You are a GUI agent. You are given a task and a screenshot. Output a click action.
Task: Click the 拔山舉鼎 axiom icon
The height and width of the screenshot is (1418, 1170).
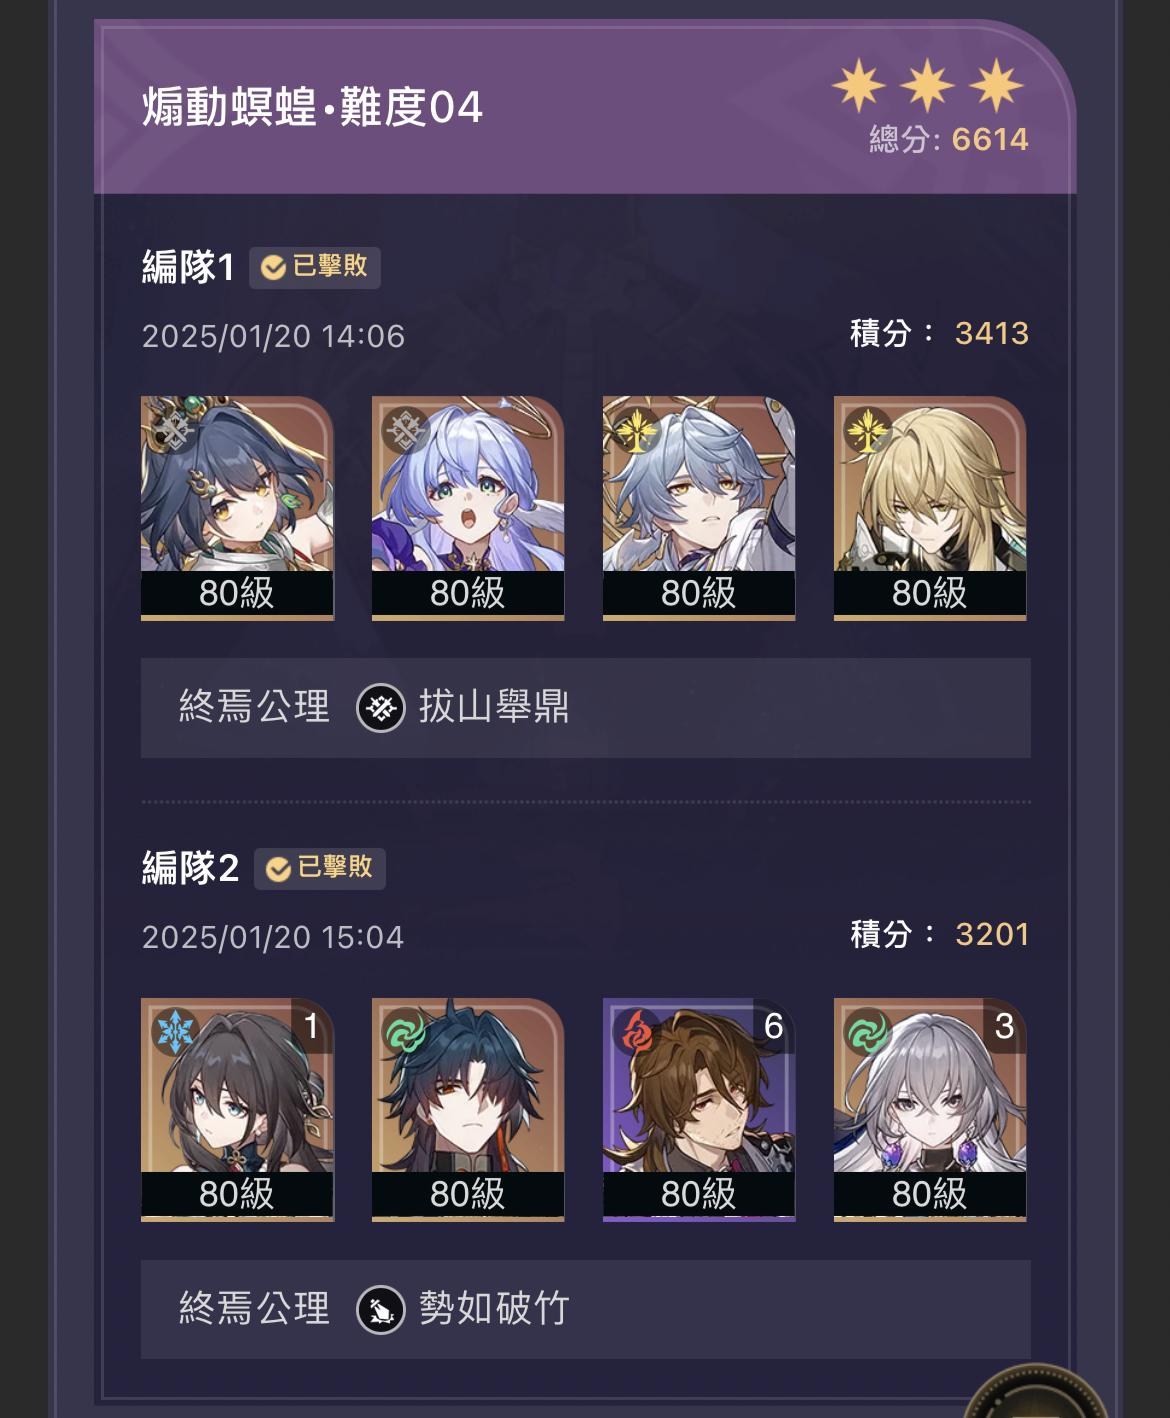(381, 708)
